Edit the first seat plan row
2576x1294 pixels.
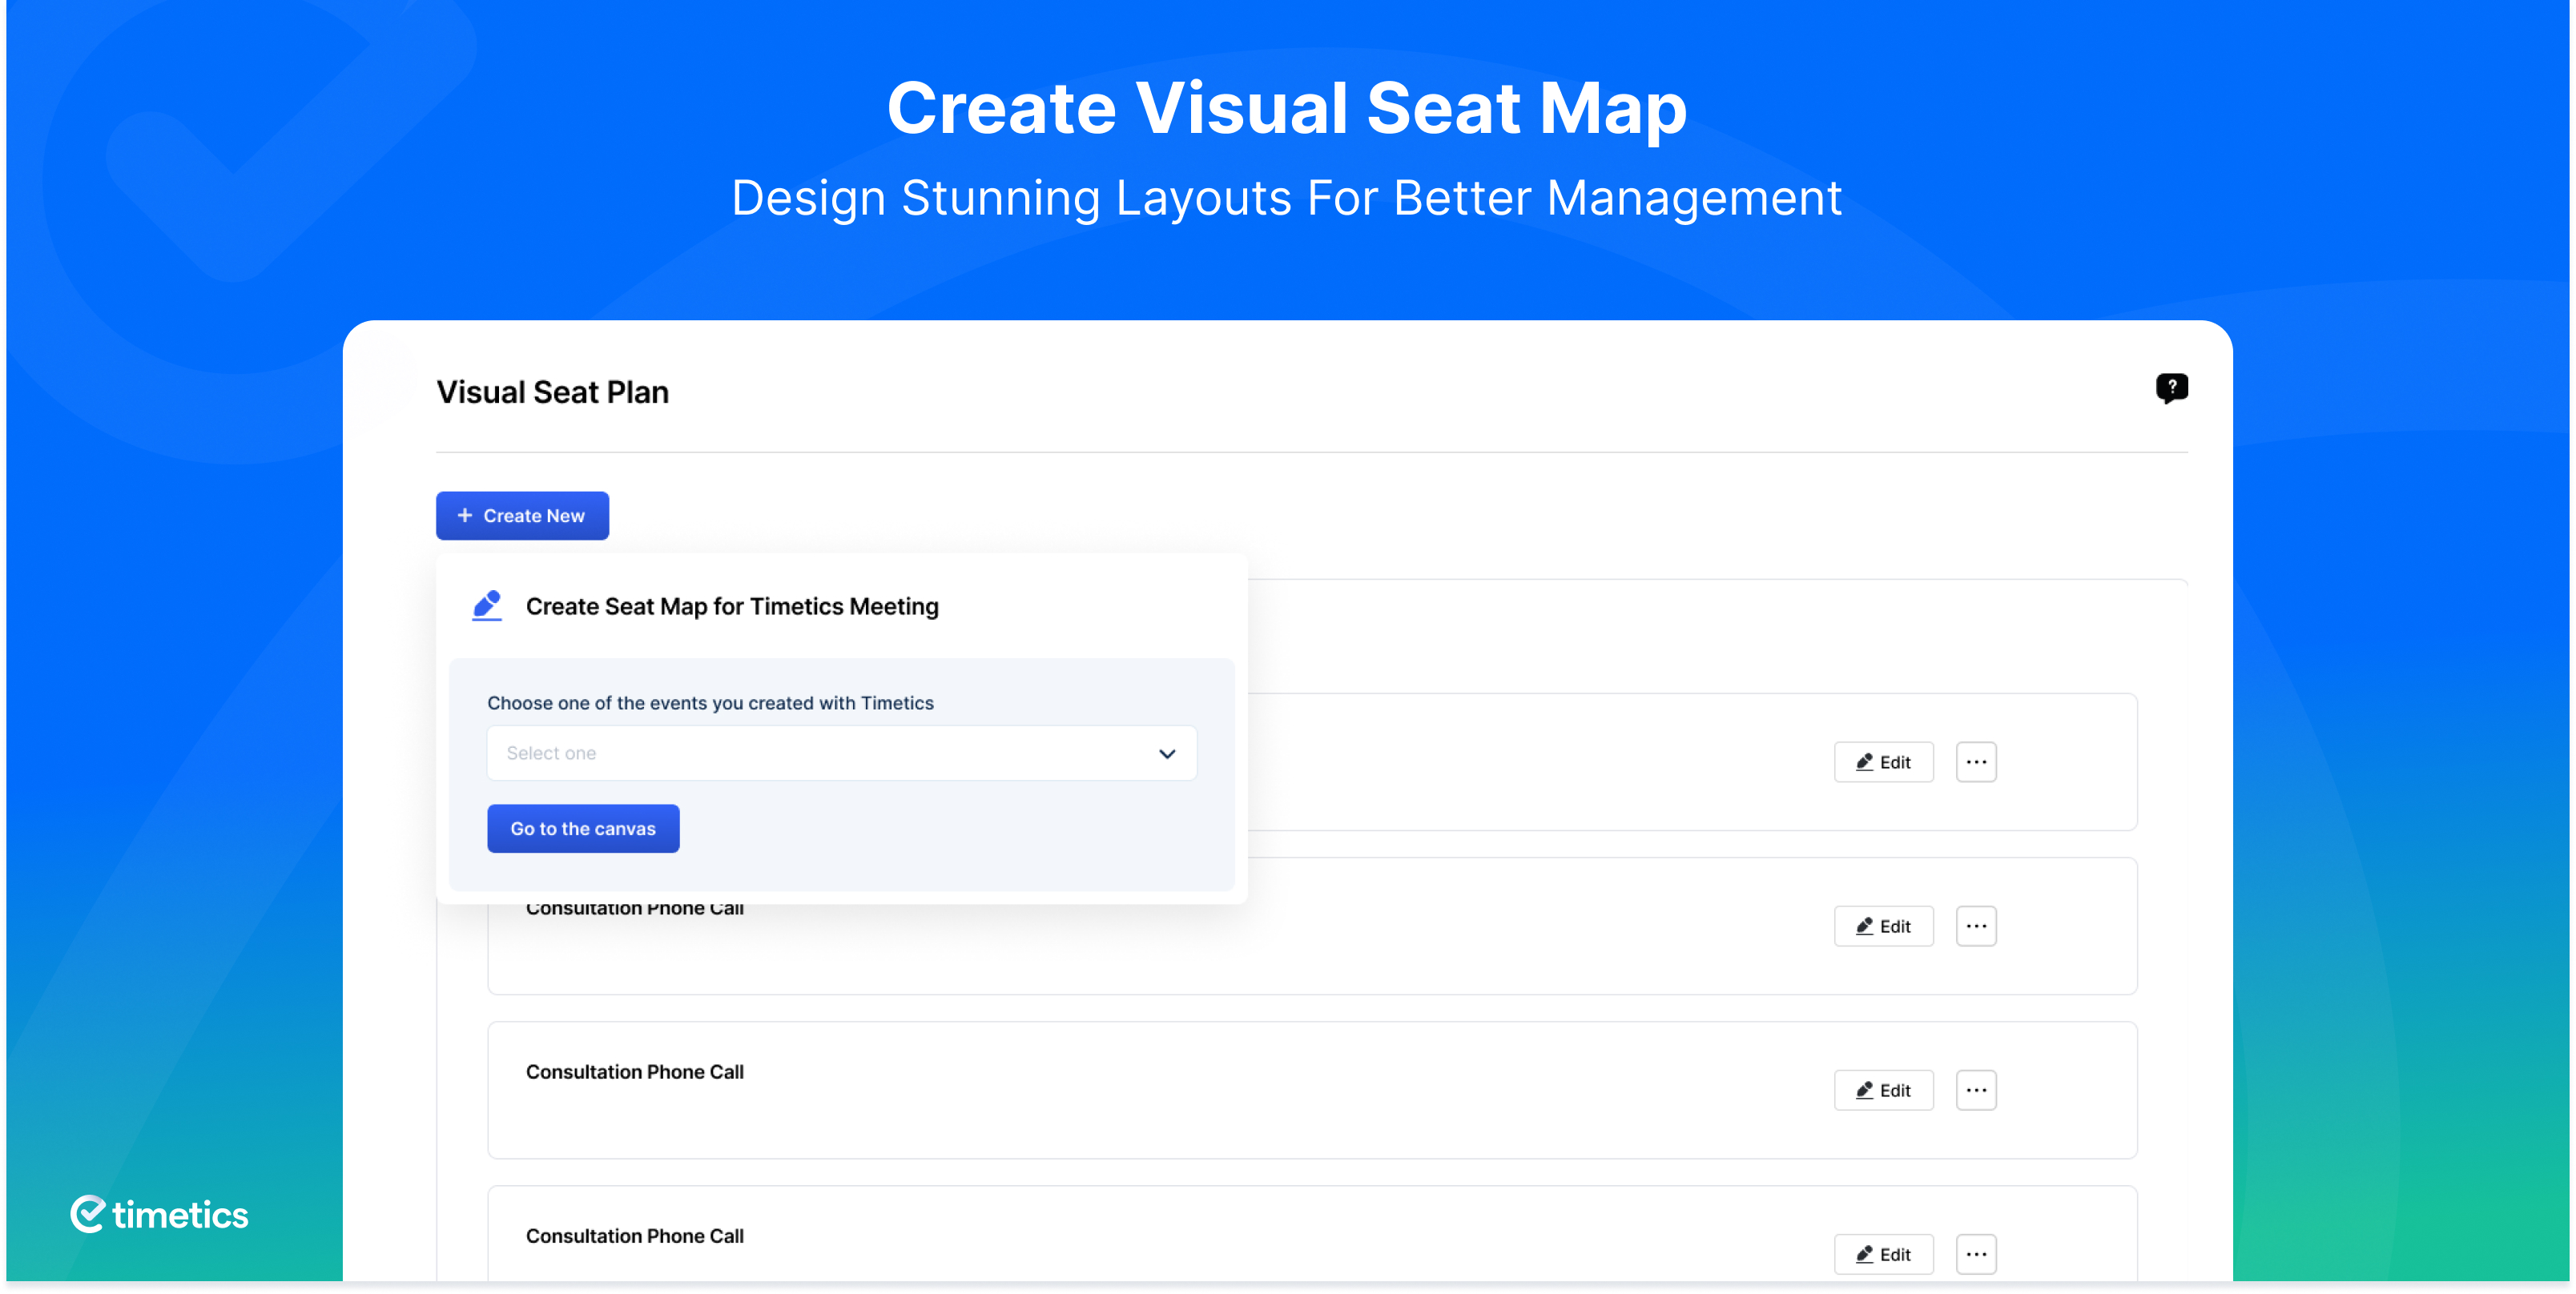coord(1883,762)
